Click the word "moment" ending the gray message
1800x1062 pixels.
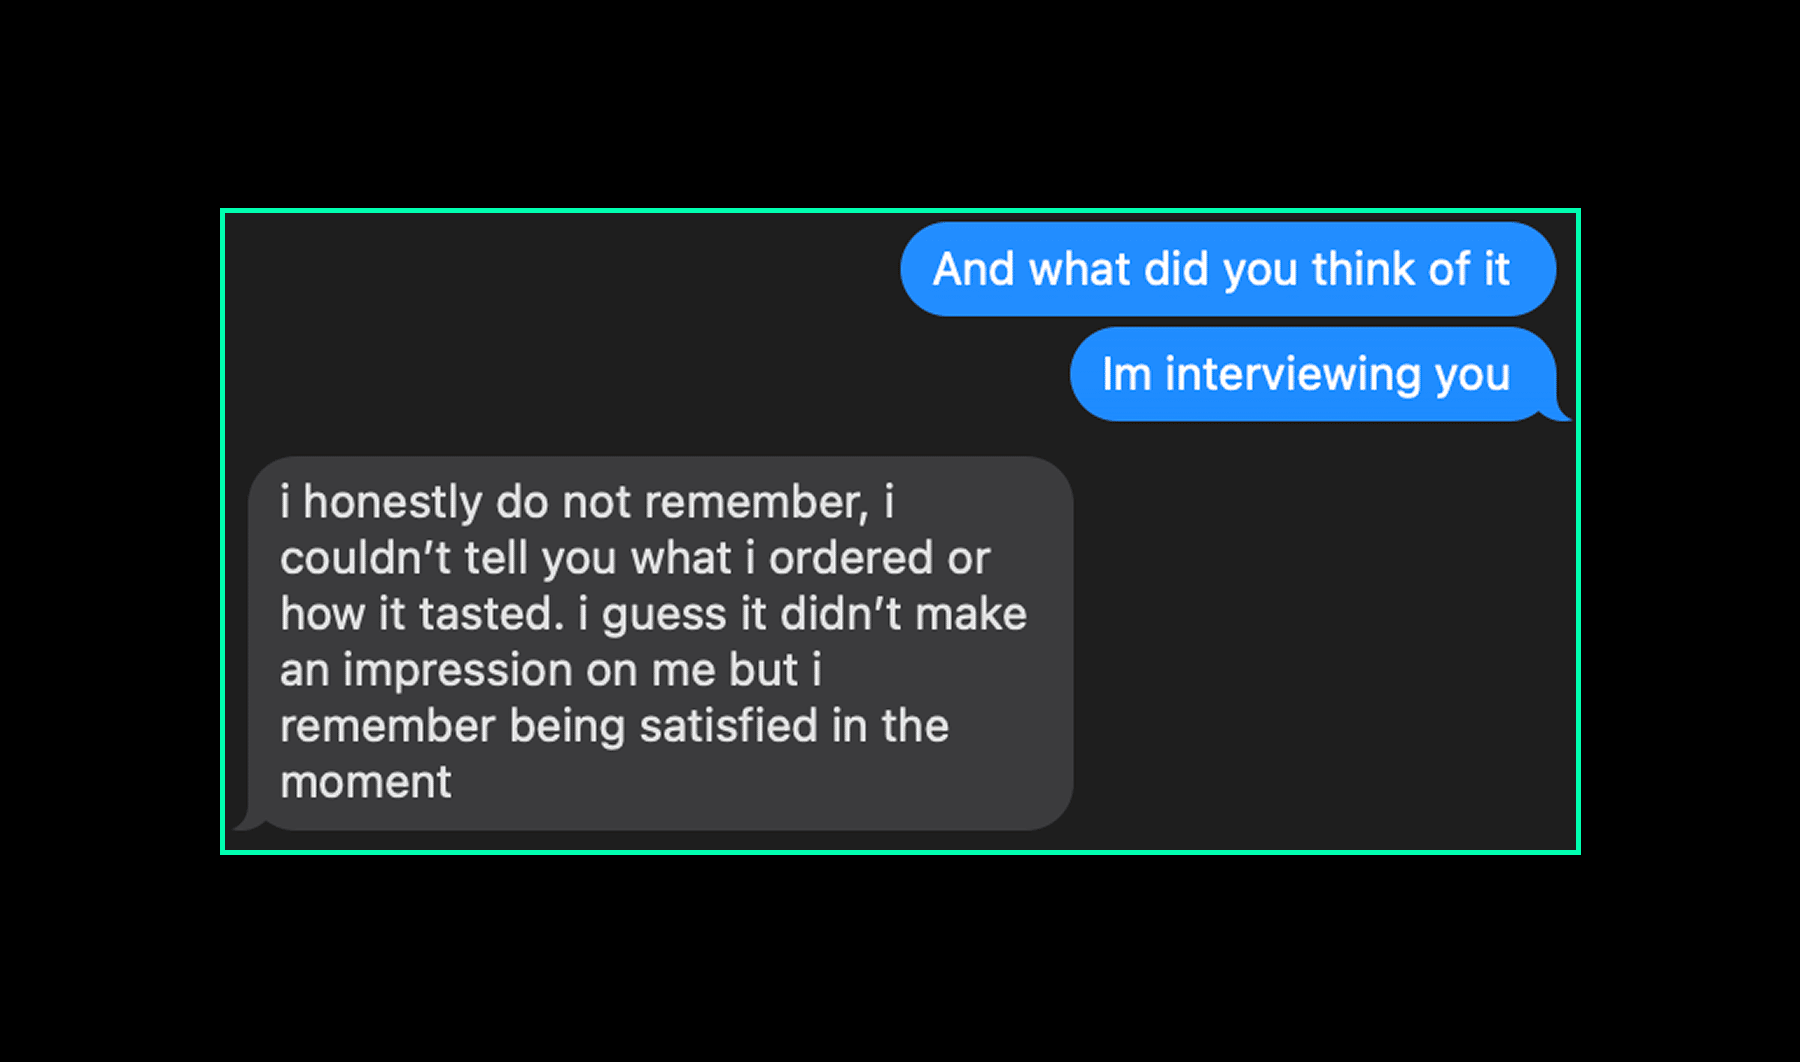tap(365, 782)
